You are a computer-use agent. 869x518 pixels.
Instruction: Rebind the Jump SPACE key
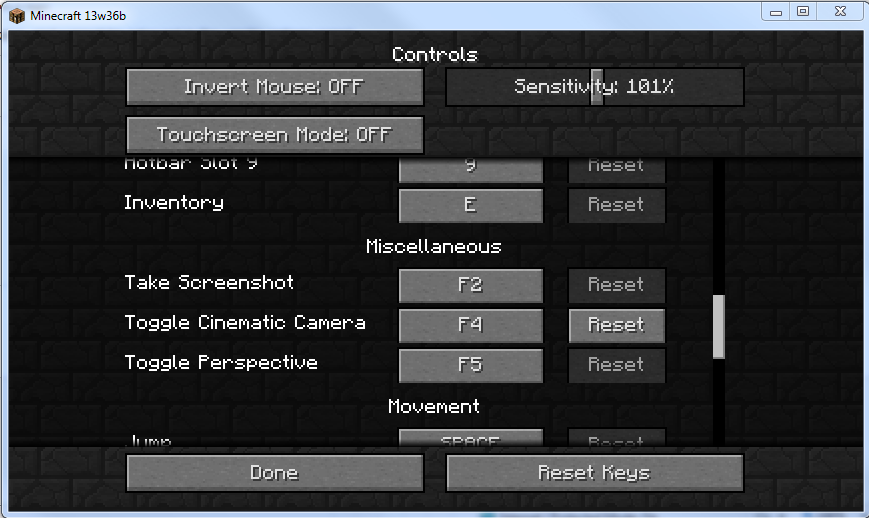[x=471, y=438]
